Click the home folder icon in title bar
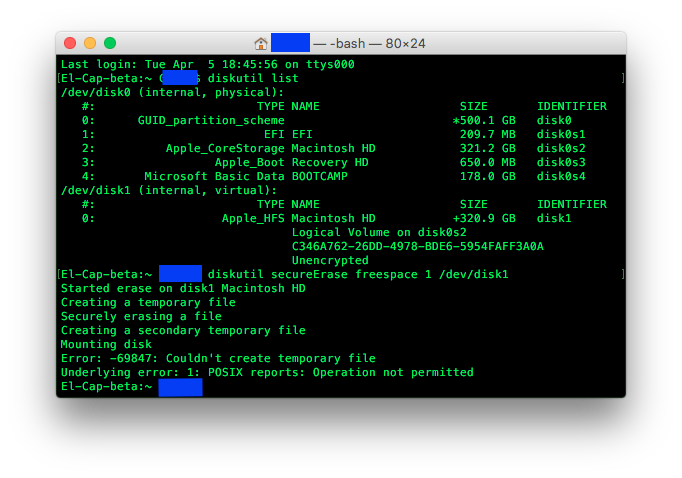This screenshot has width=682, height=478. tap(261, 43)
